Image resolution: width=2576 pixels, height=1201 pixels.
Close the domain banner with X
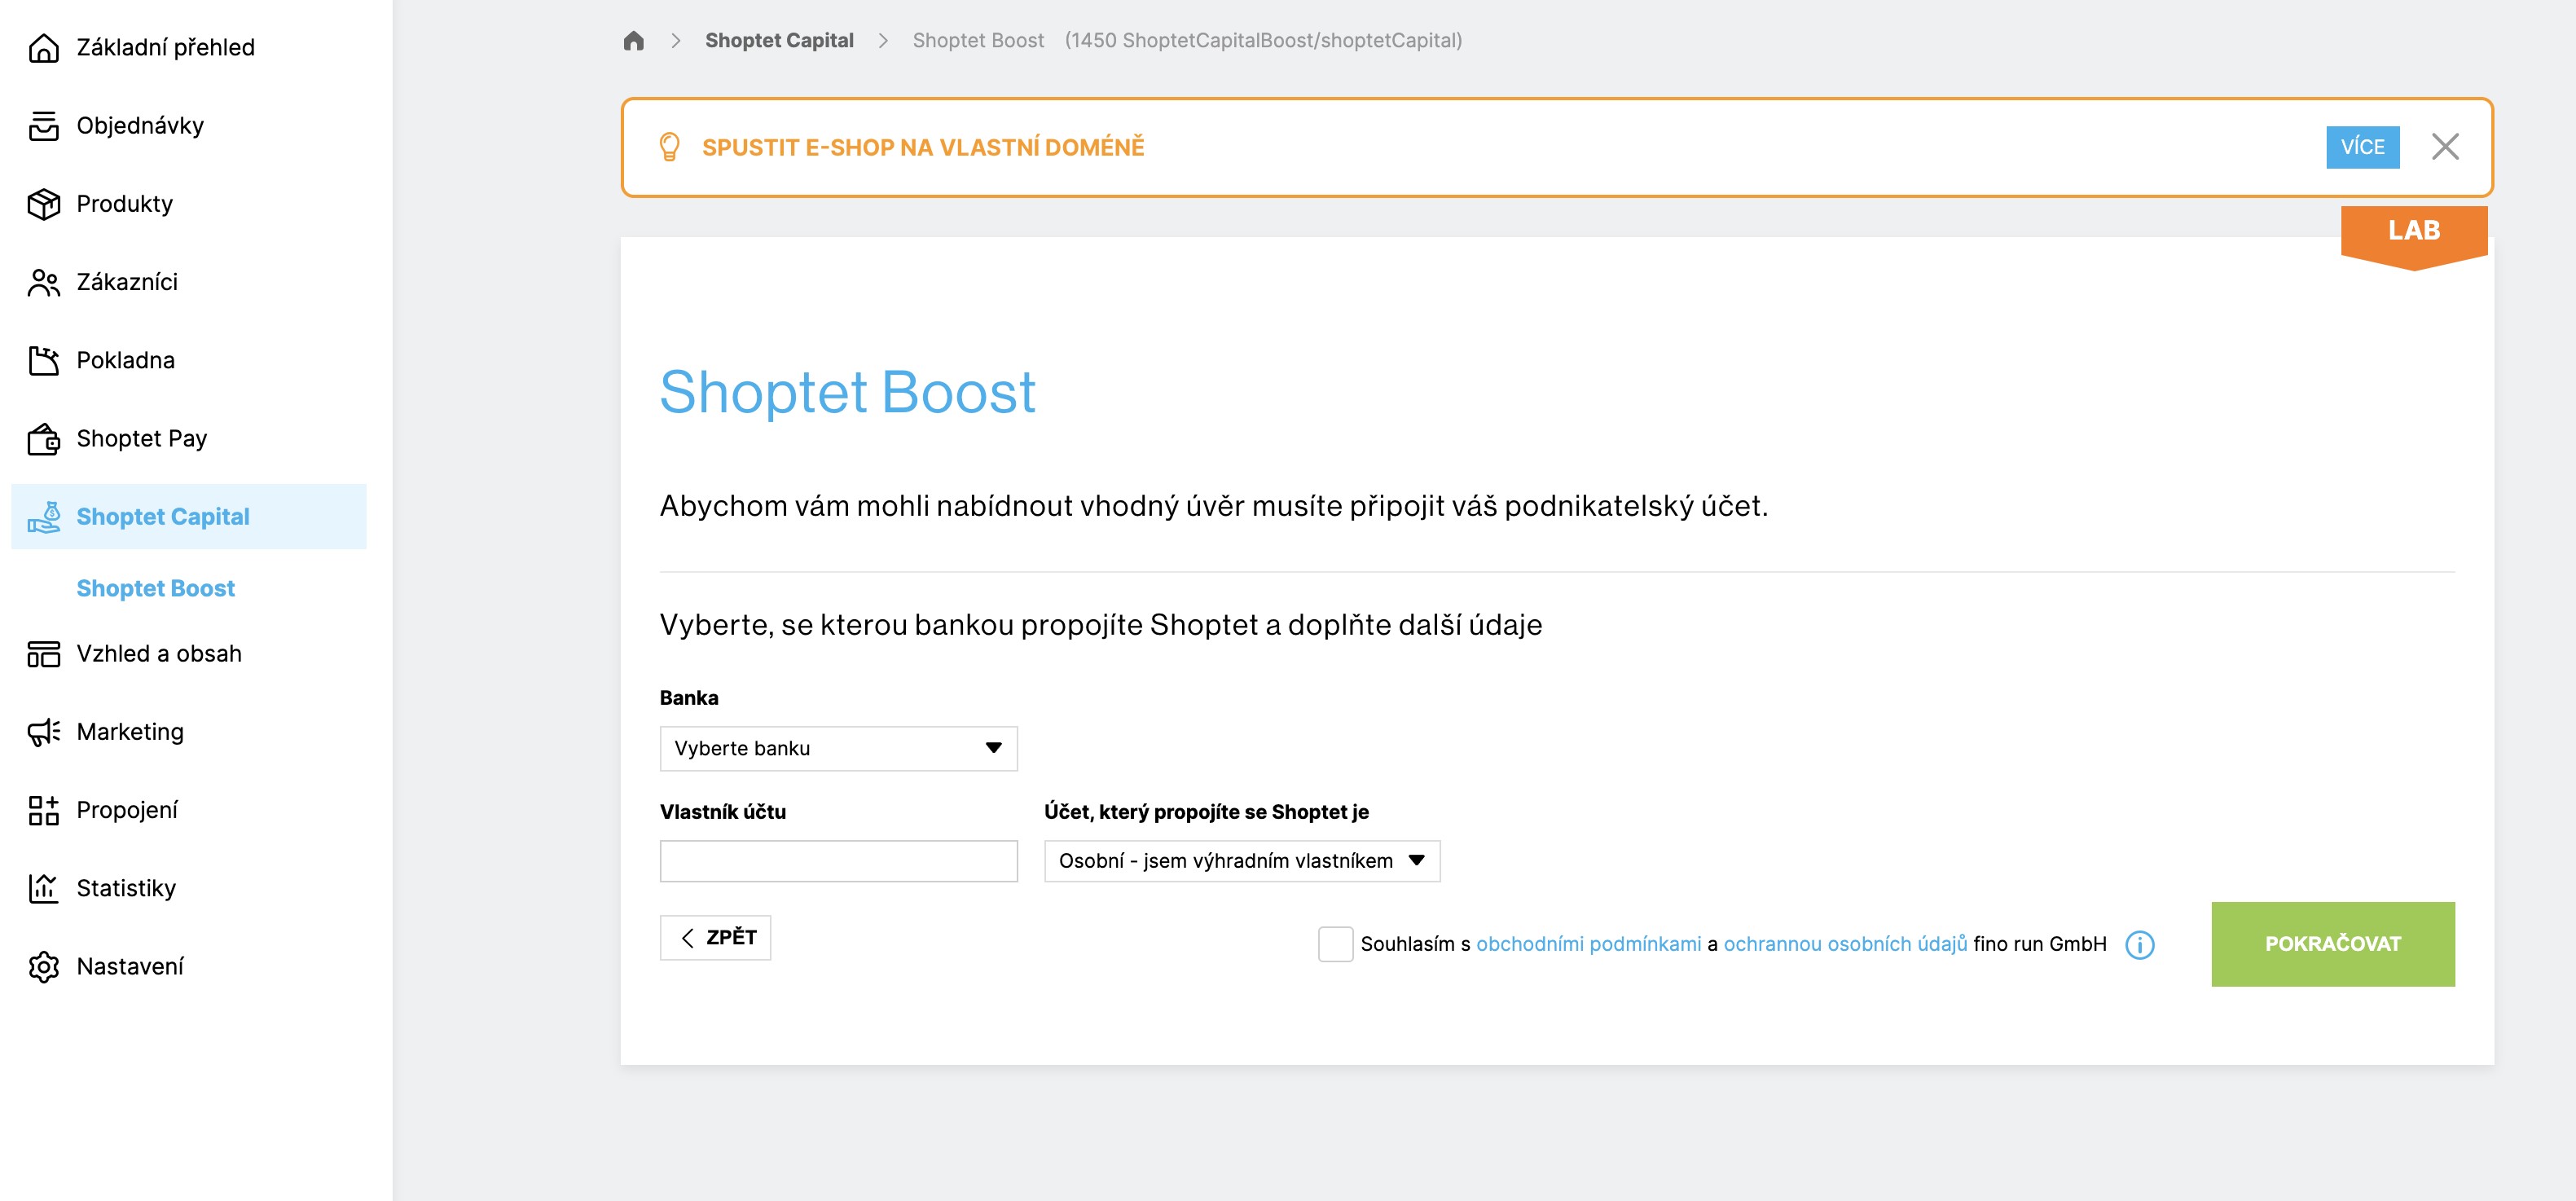pyautogui.click(x=2445, y=147)
